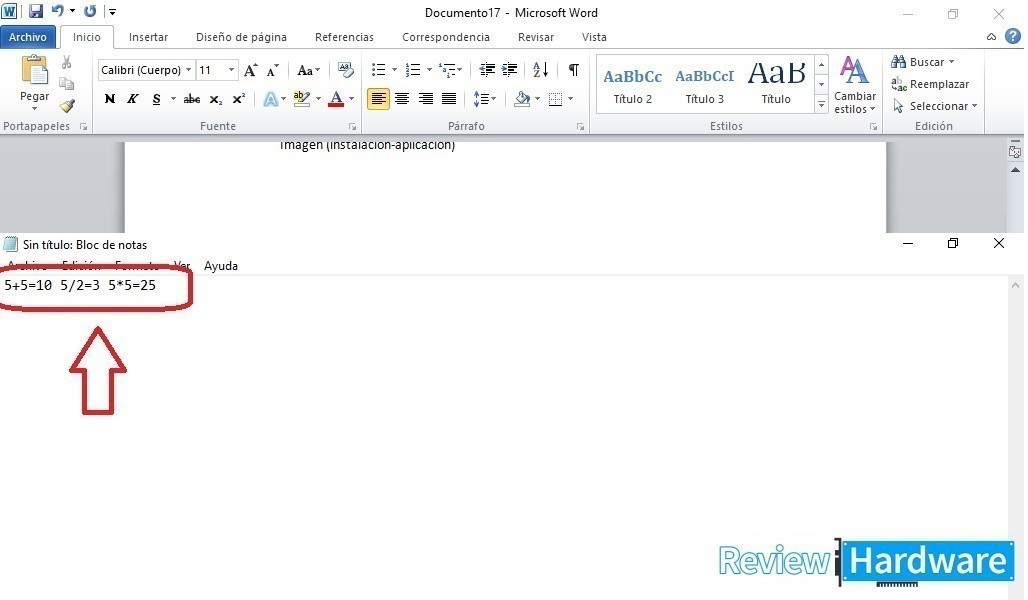
Task: Click in the Notepad text area
Action: pos(504,436)
